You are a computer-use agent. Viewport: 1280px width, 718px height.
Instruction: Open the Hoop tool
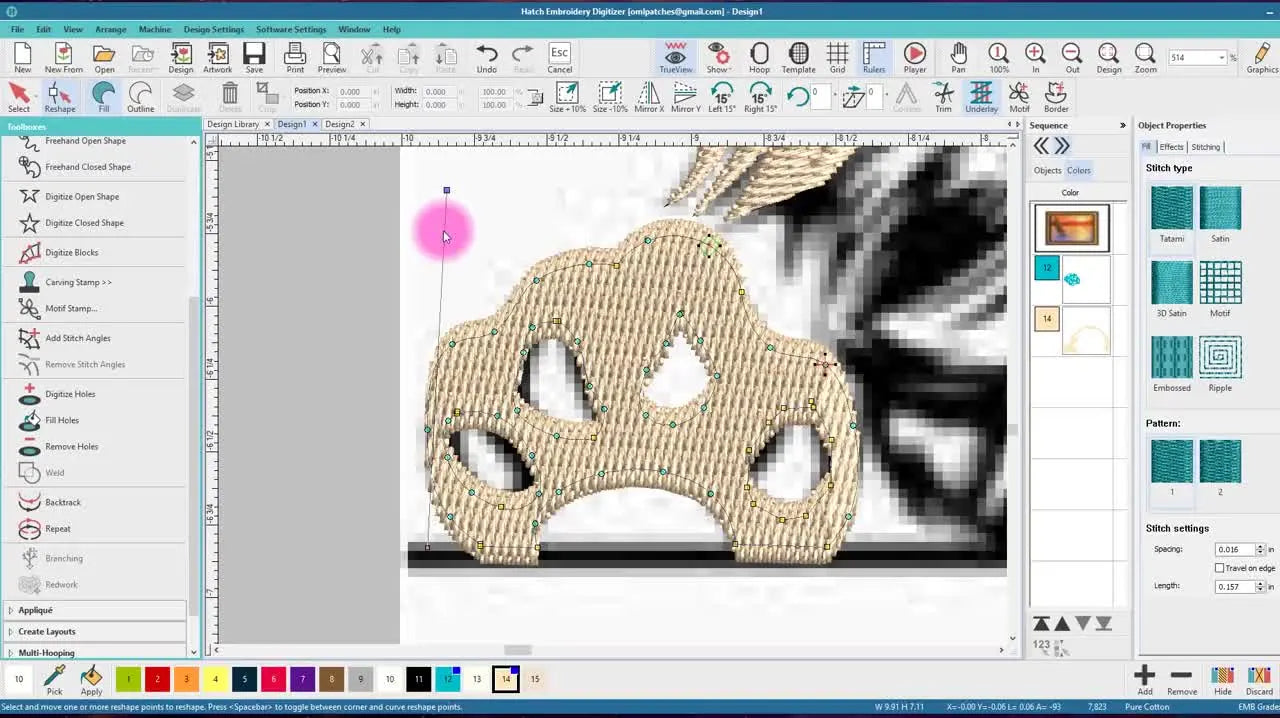pyautogui.click(x=759, y=58)
